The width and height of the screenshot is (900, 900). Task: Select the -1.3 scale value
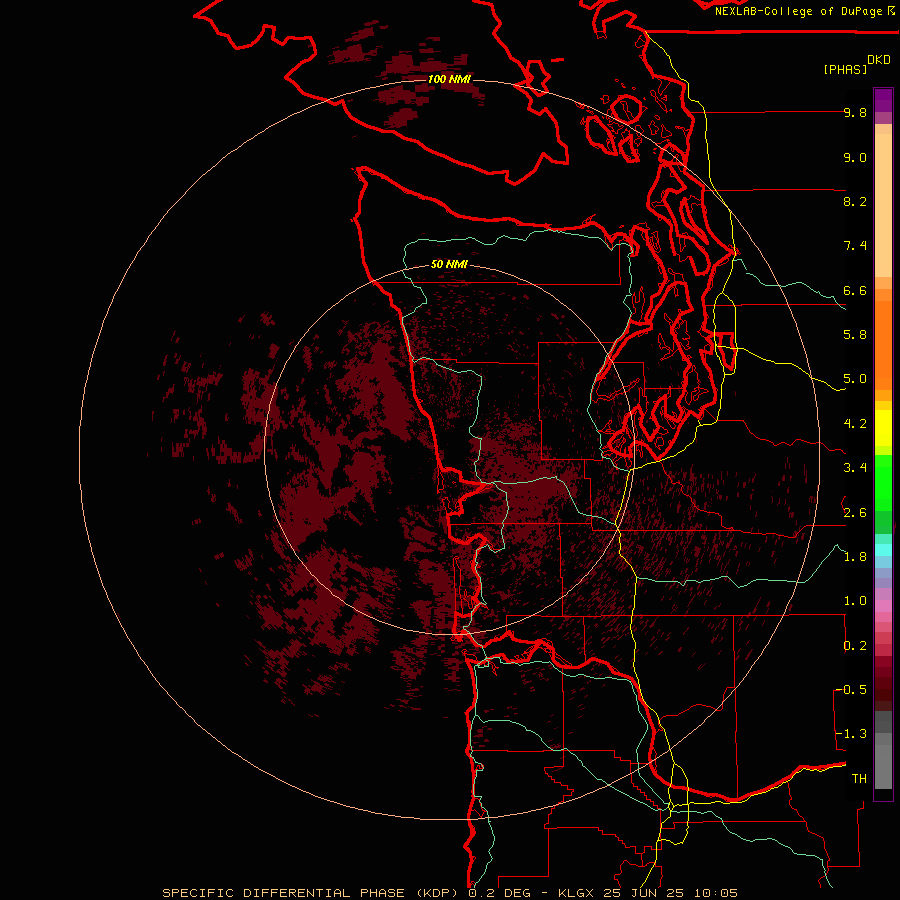(x=852, y=734)
